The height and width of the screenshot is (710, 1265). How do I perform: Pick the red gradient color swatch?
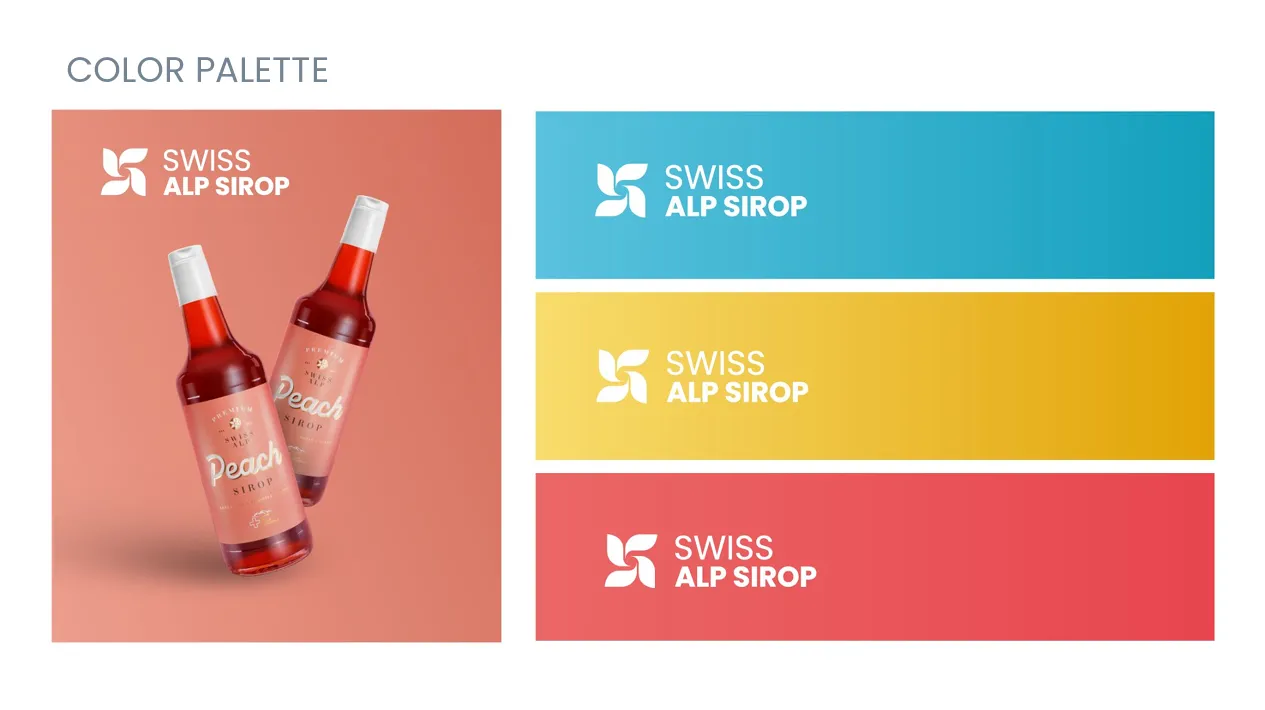click(x=875, y=557)
